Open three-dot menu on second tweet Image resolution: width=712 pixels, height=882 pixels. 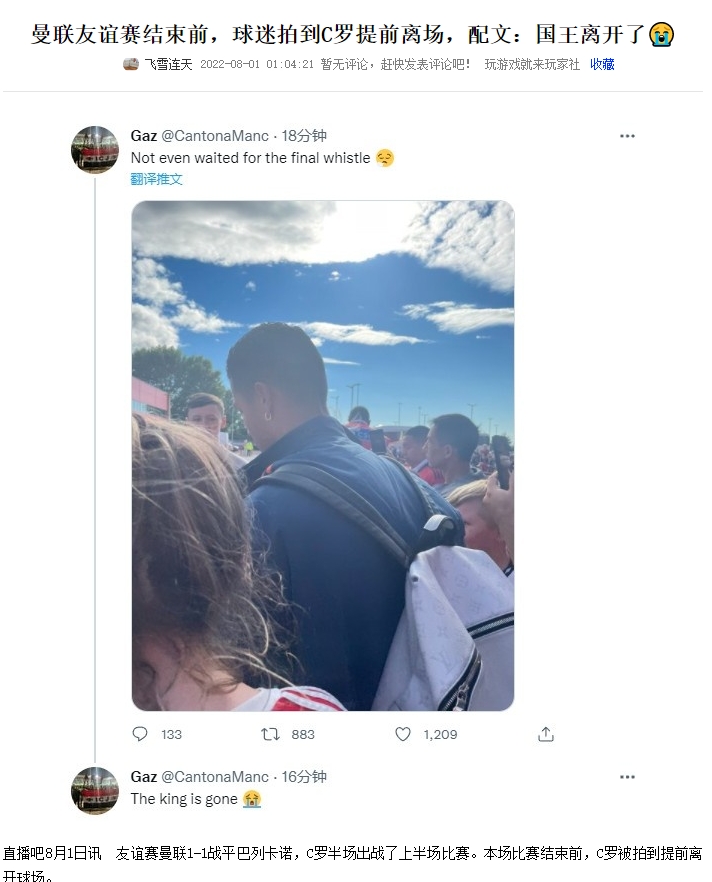627,777
